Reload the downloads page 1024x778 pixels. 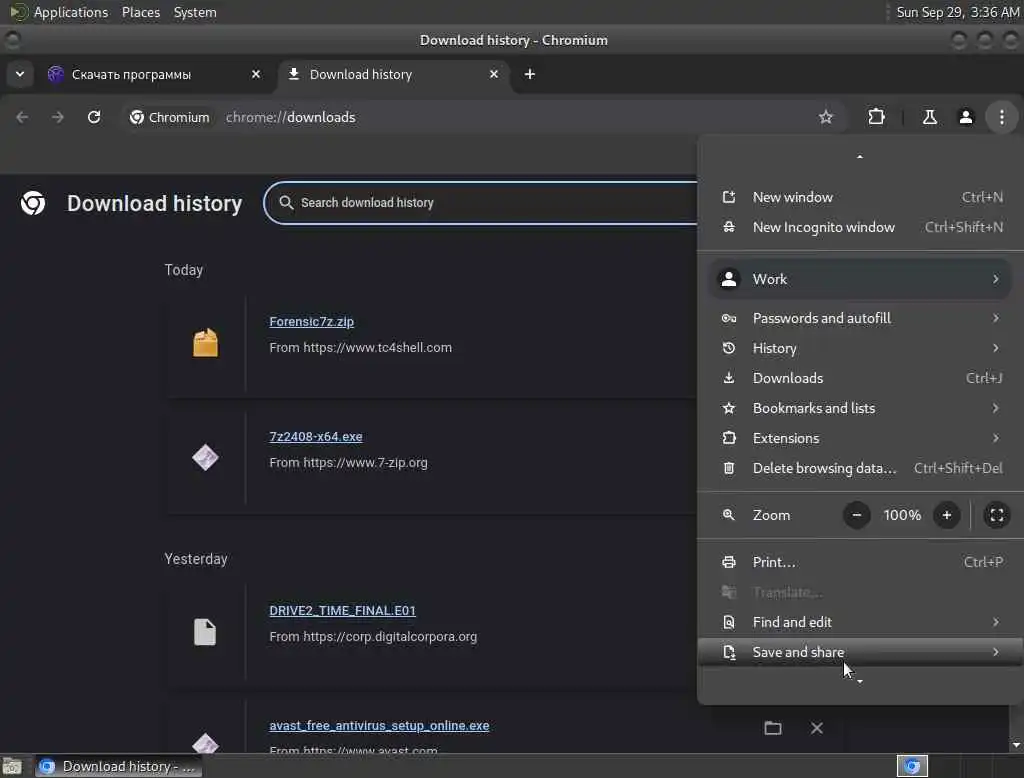[x=94, y=117]
